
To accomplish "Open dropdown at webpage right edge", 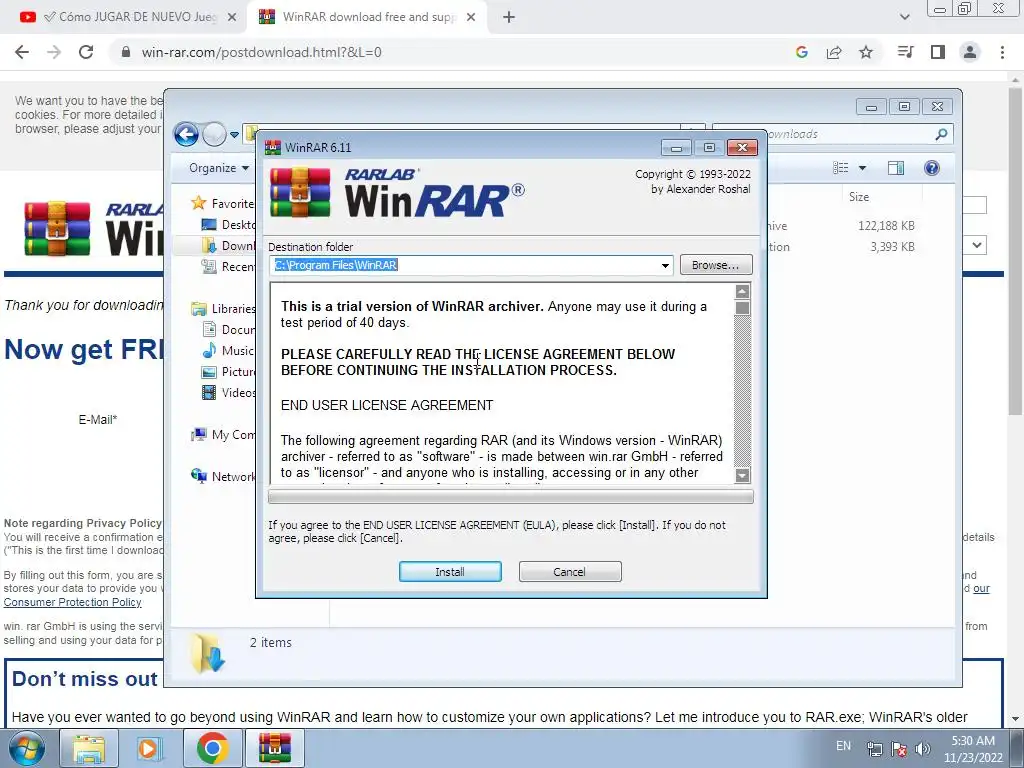I will point(976,246).
